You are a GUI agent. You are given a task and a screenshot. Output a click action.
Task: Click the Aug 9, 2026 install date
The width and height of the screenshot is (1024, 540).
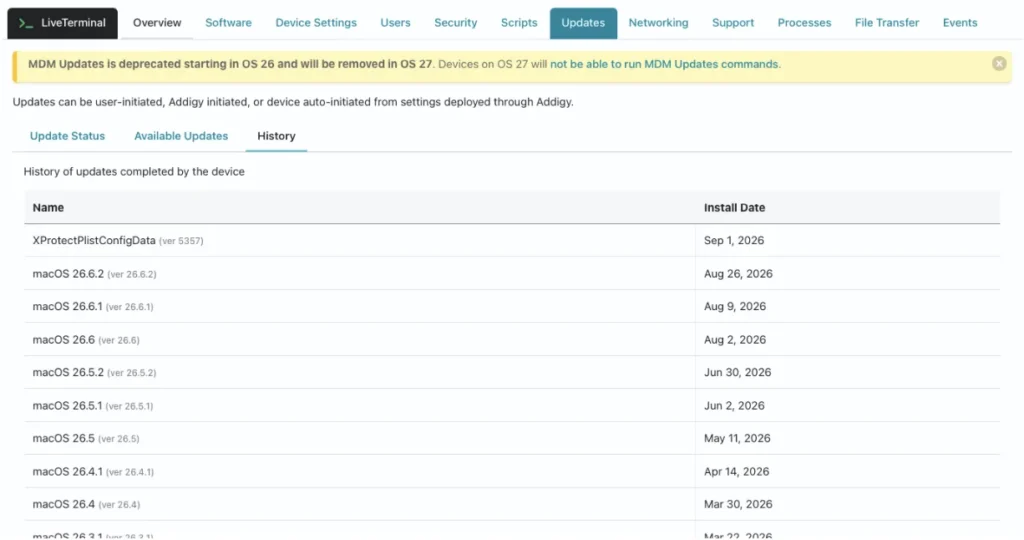(735, 306)
